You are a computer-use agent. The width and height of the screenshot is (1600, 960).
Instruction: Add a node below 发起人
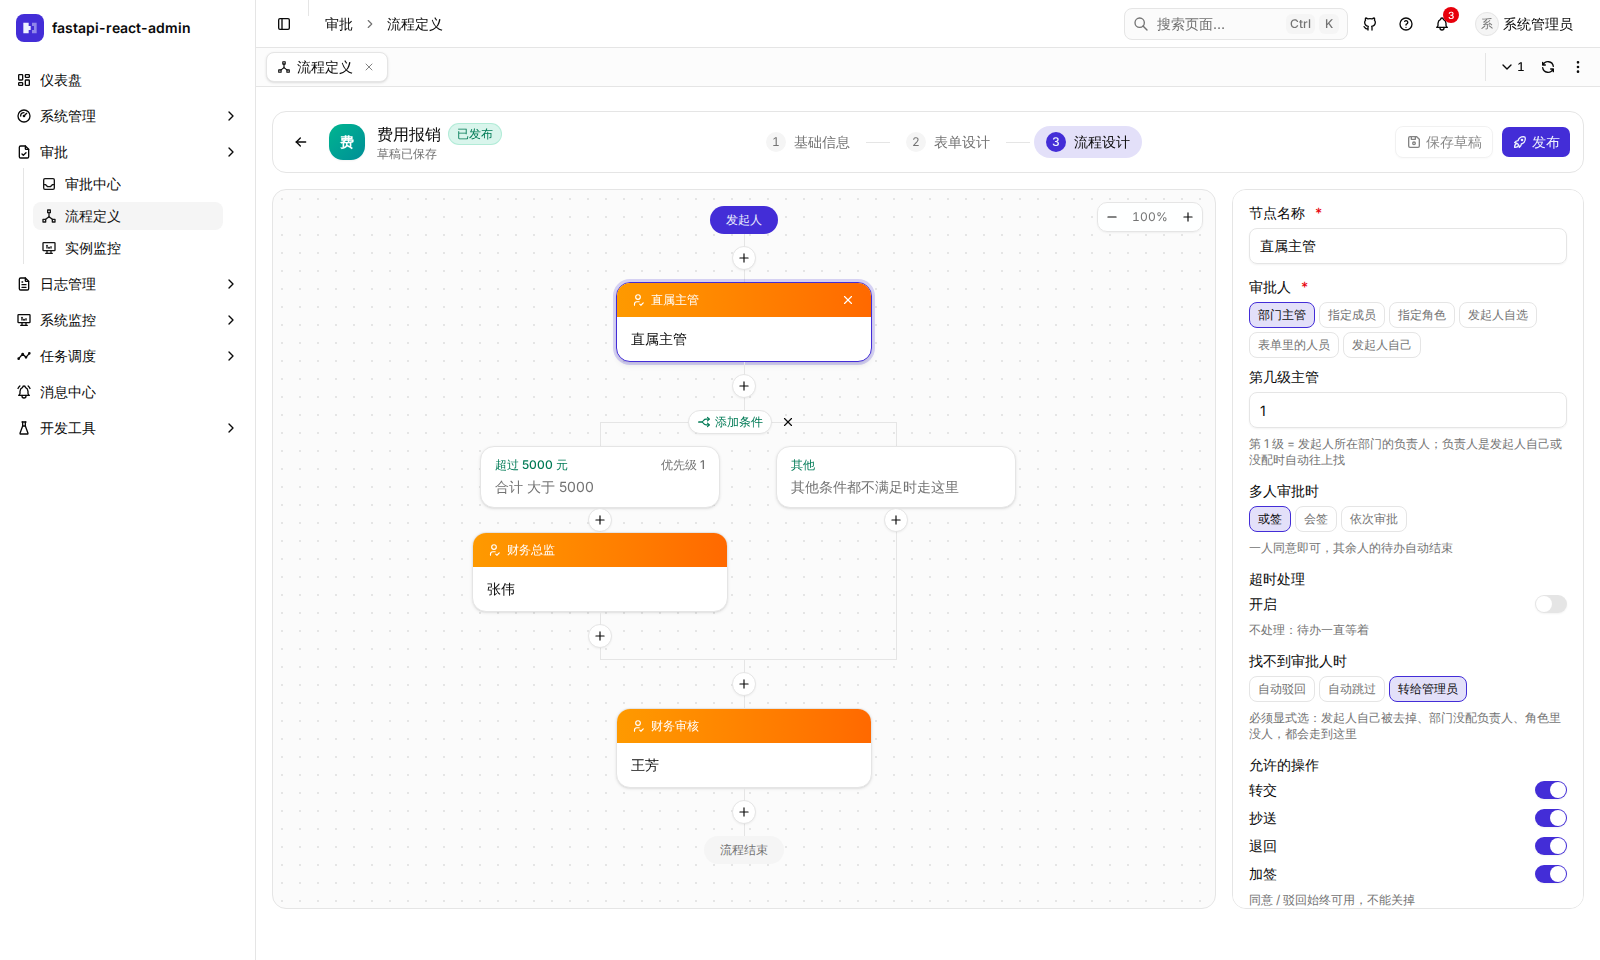pos(744,258)
